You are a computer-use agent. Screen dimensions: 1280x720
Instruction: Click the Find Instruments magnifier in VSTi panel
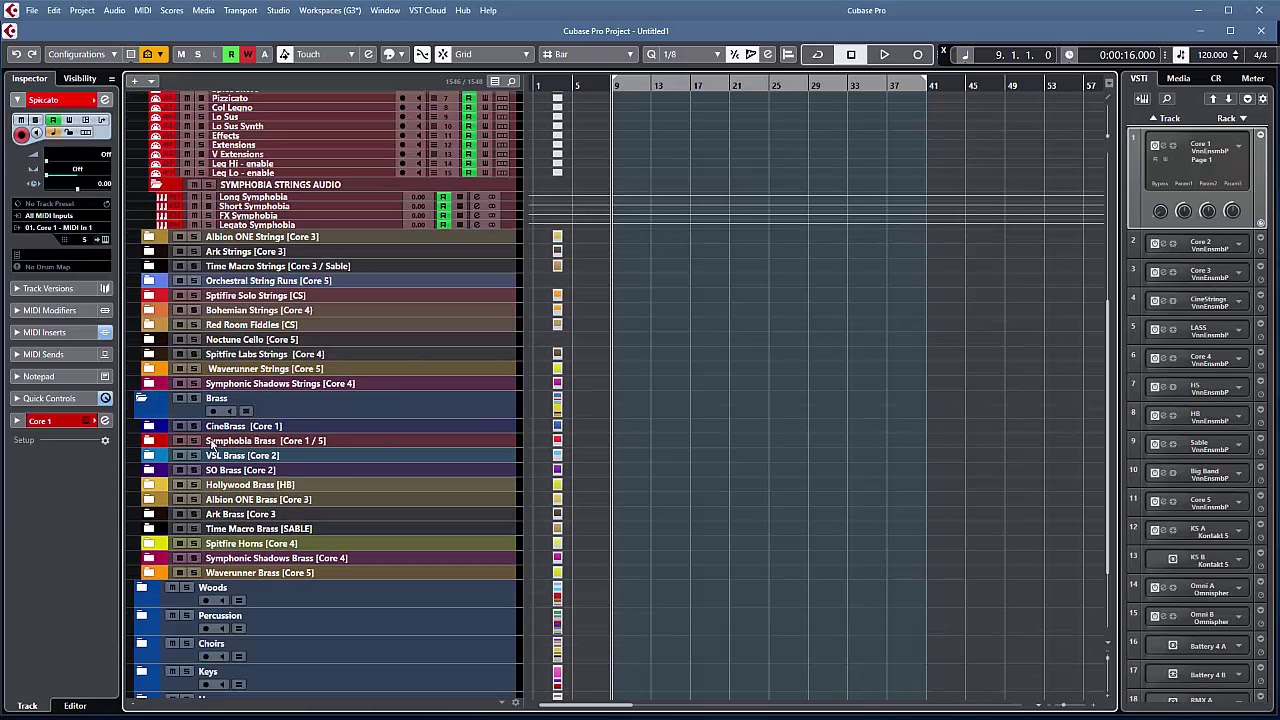(x=1166, y=99)
